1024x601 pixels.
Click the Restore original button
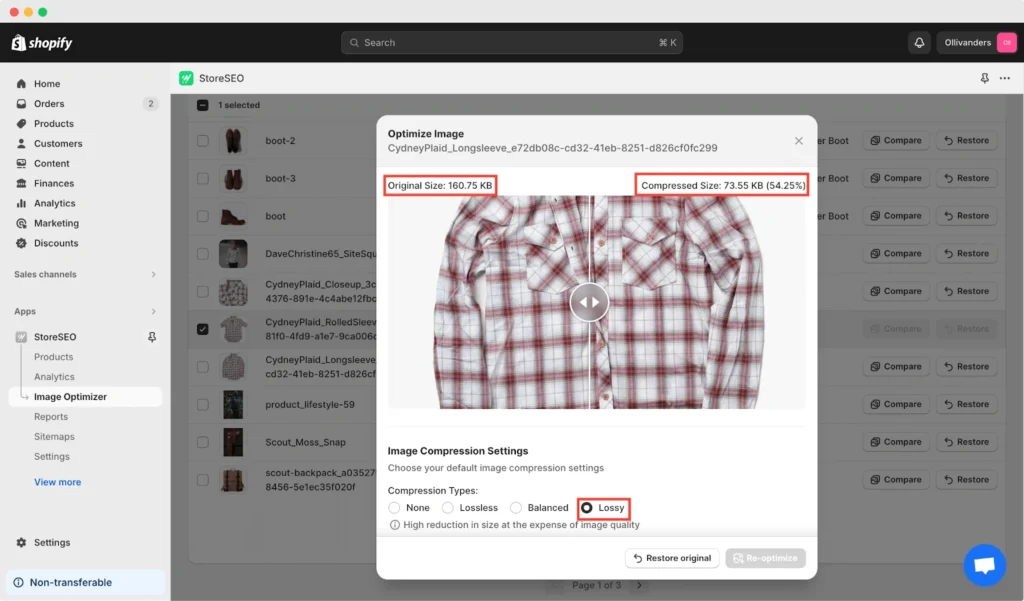pos(671,557)
